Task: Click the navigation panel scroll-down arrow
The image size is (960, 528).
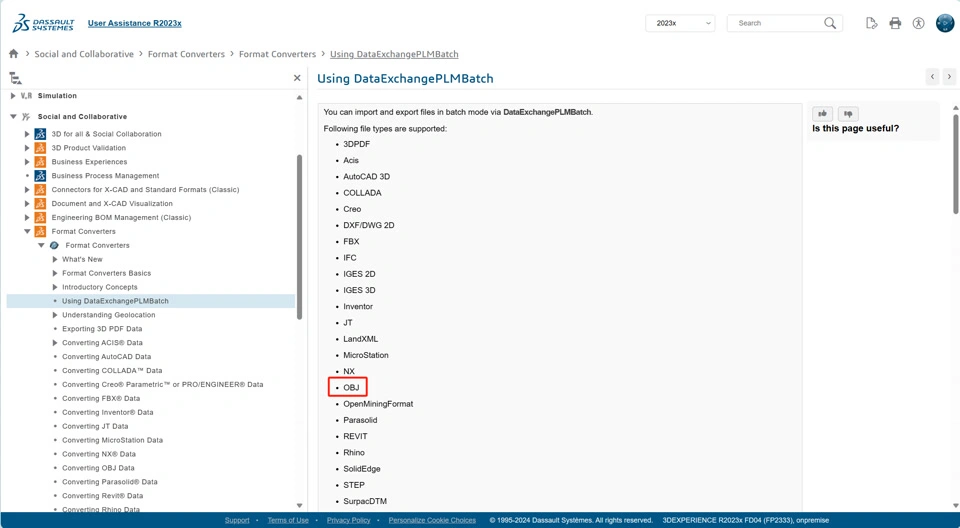Action: point(299,506)
